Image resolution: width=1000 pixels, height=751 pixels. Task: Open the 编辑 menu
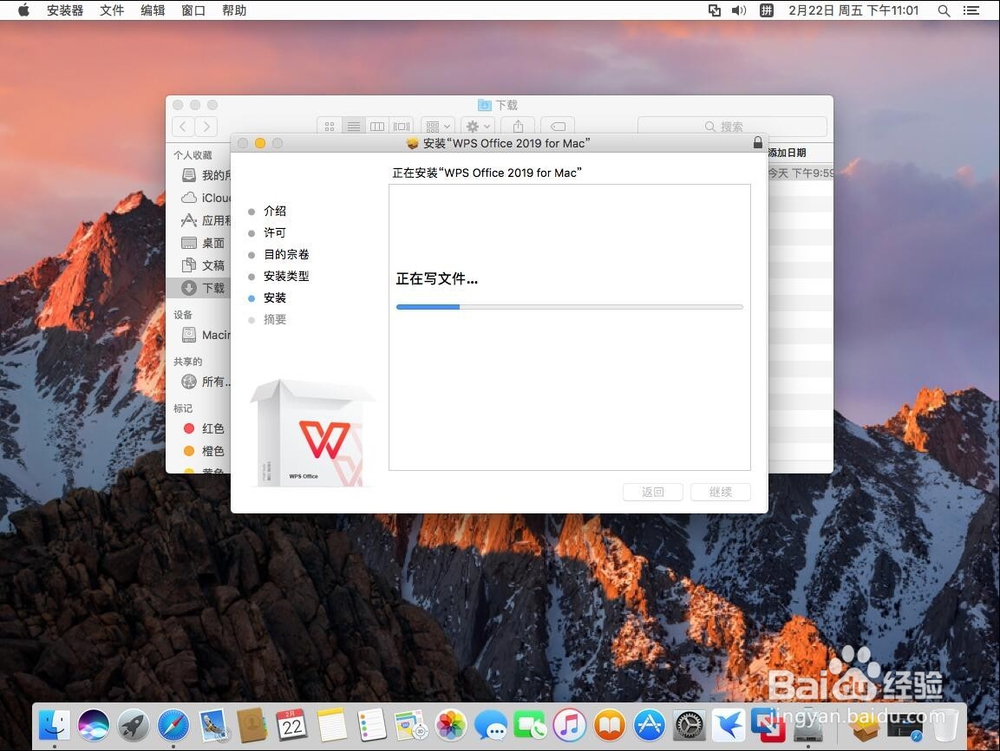pyautogui.click(x=152, y=10)
